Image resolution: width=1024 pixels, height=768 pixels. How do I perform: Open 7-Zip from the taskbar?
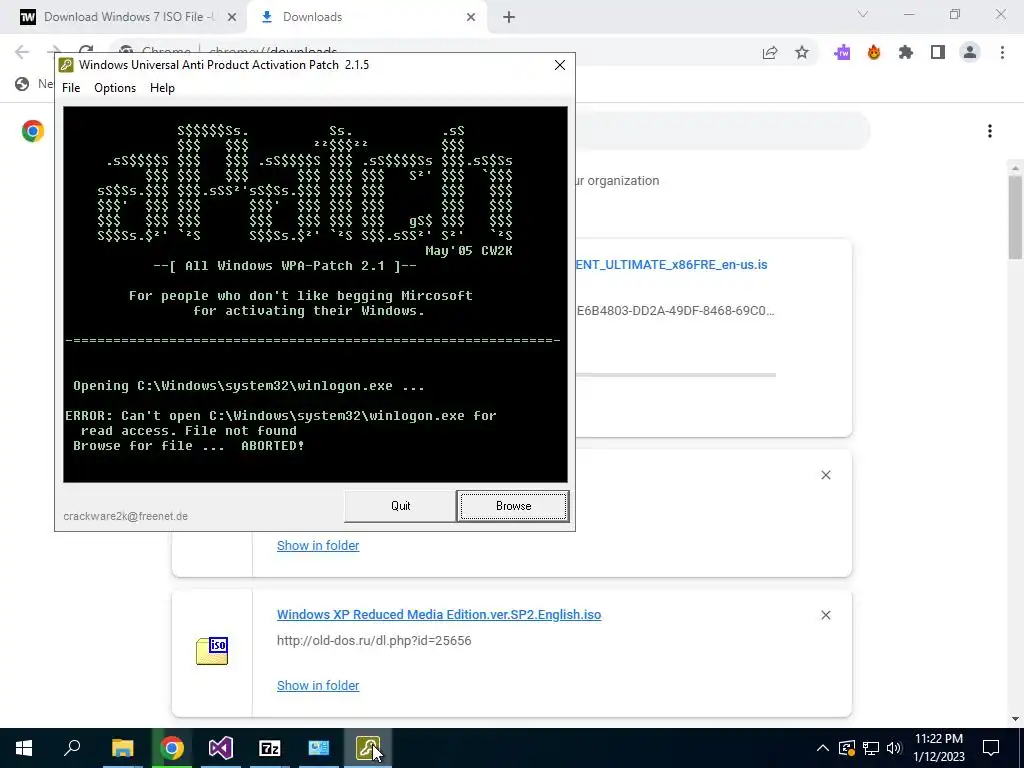[x=270, y=748]
